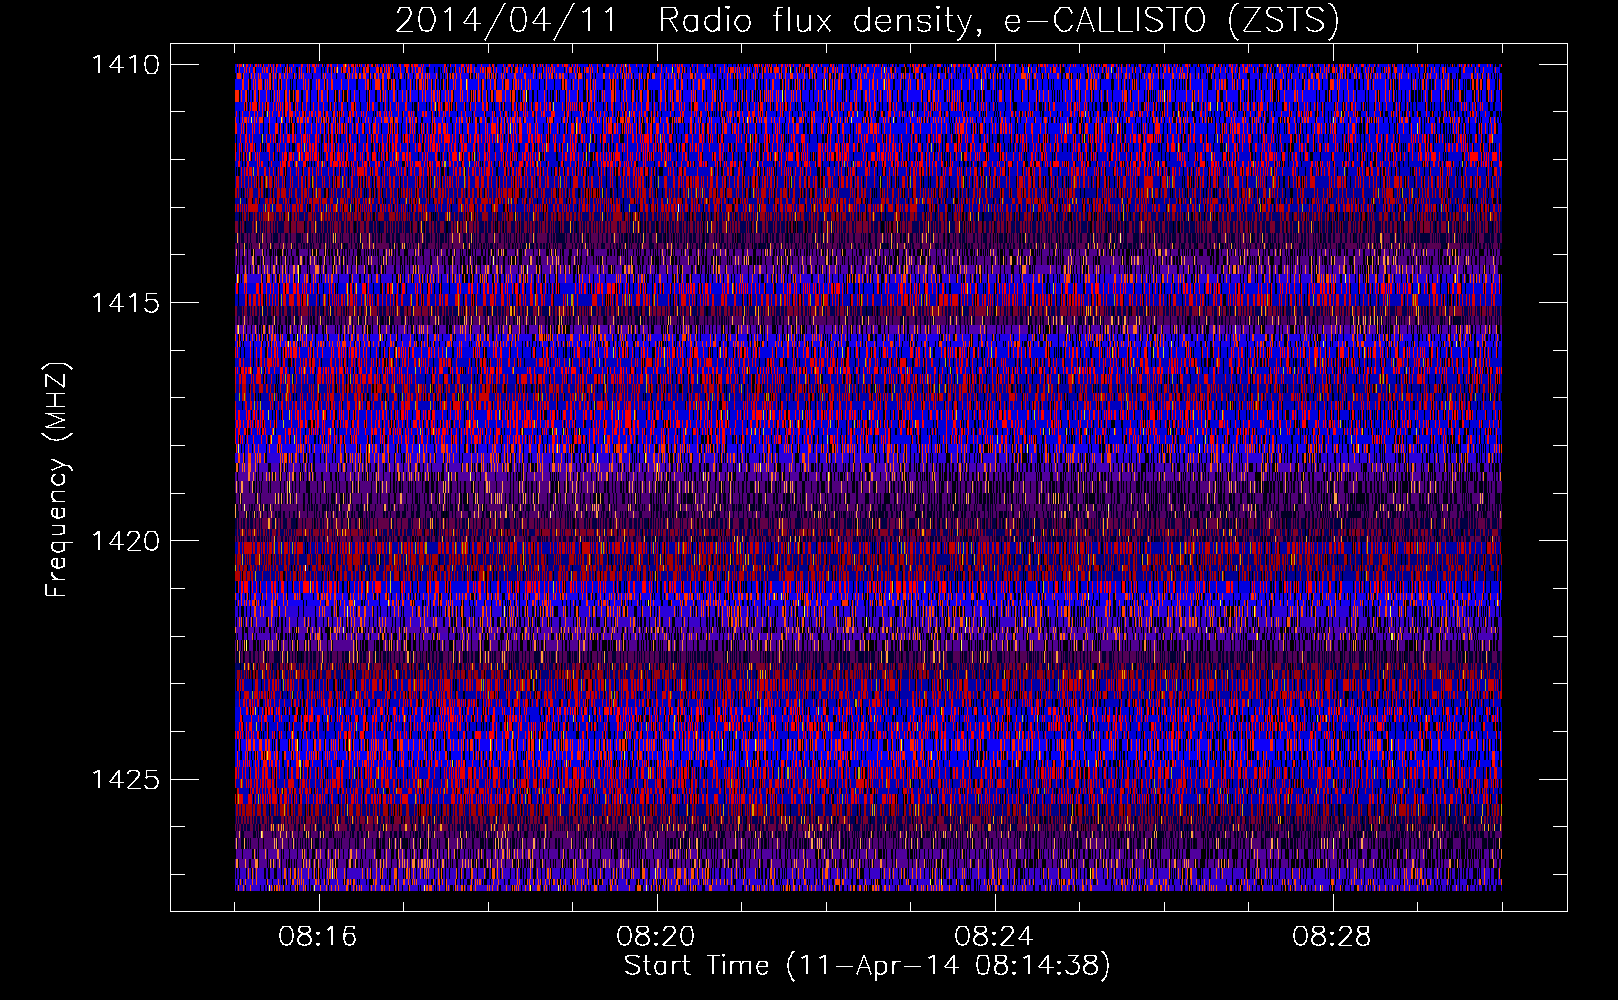Image resolution: width=1618 pixels, height=1000 pixels.
Task: Click the 'Frequency (MHZ)' axis label
Action: [x=57, y=480]
